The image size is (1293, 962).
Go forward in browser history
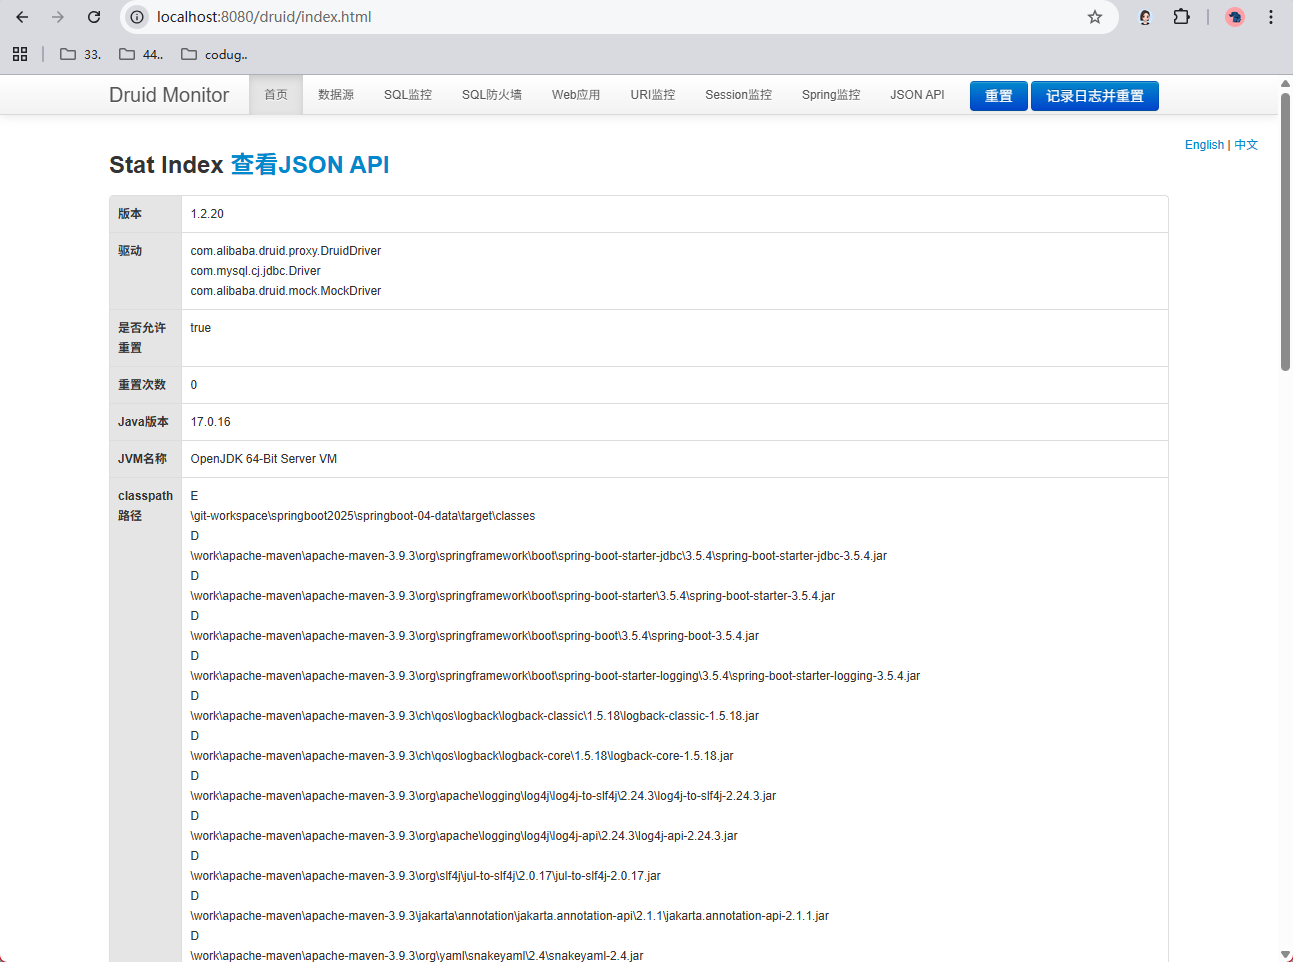(x=58, y=17)
